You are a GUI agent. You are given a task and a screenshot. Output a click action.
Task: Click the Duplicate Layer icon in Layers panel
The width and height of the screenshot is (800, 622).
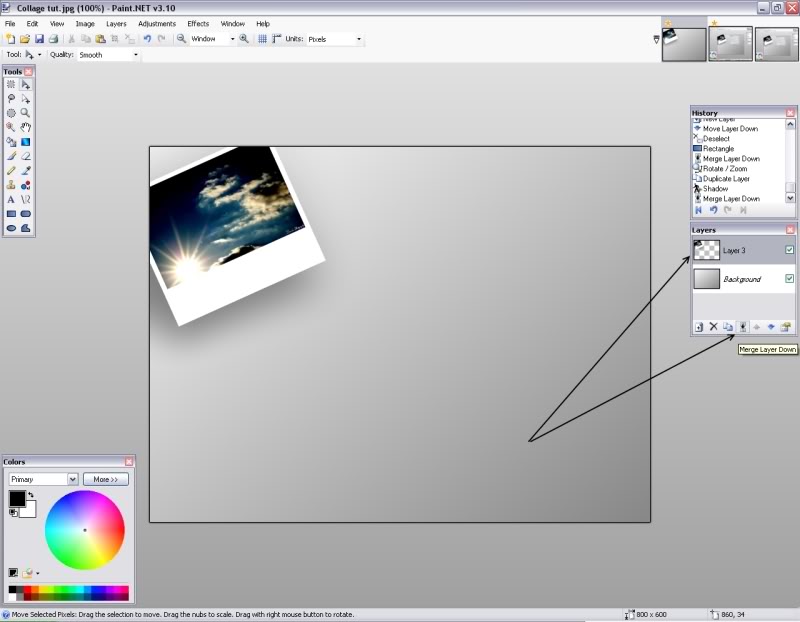click(728, 327)
